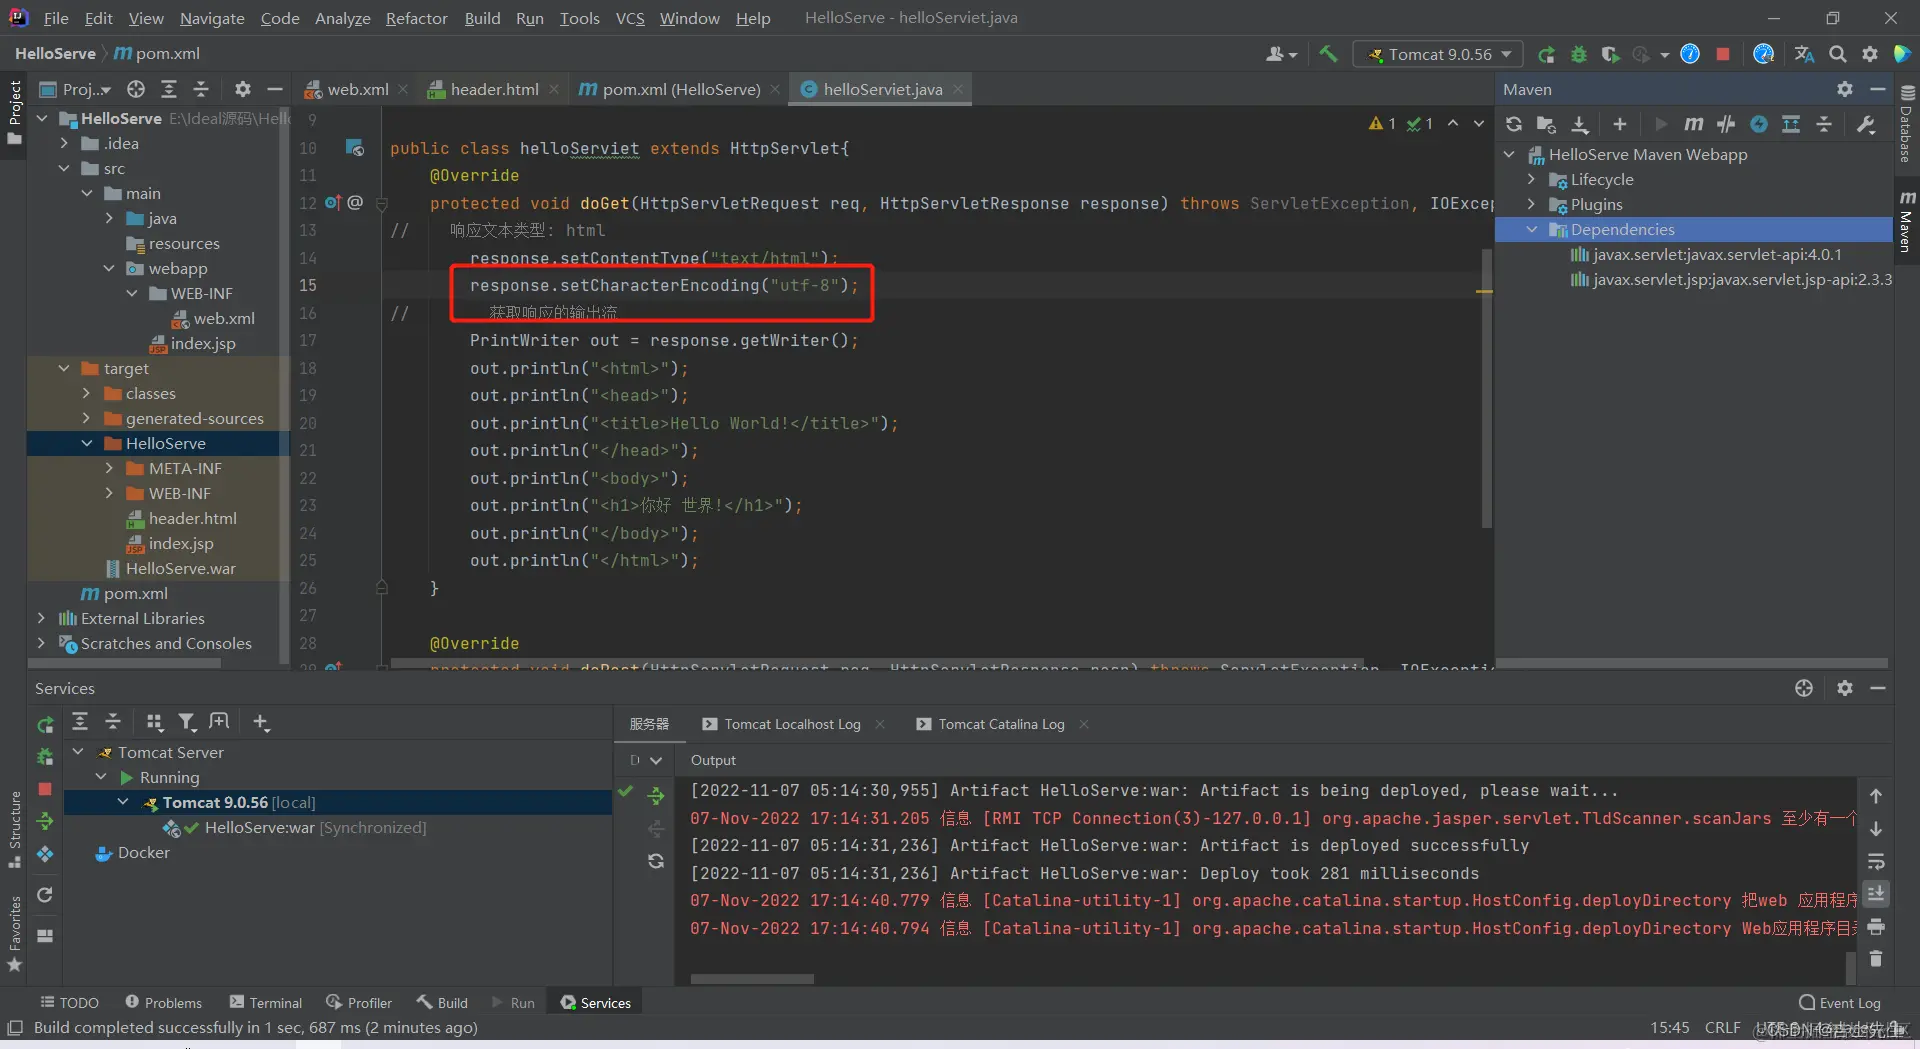
Task: Open Maven settings wrench icon
Action: tap(1865, 124)
